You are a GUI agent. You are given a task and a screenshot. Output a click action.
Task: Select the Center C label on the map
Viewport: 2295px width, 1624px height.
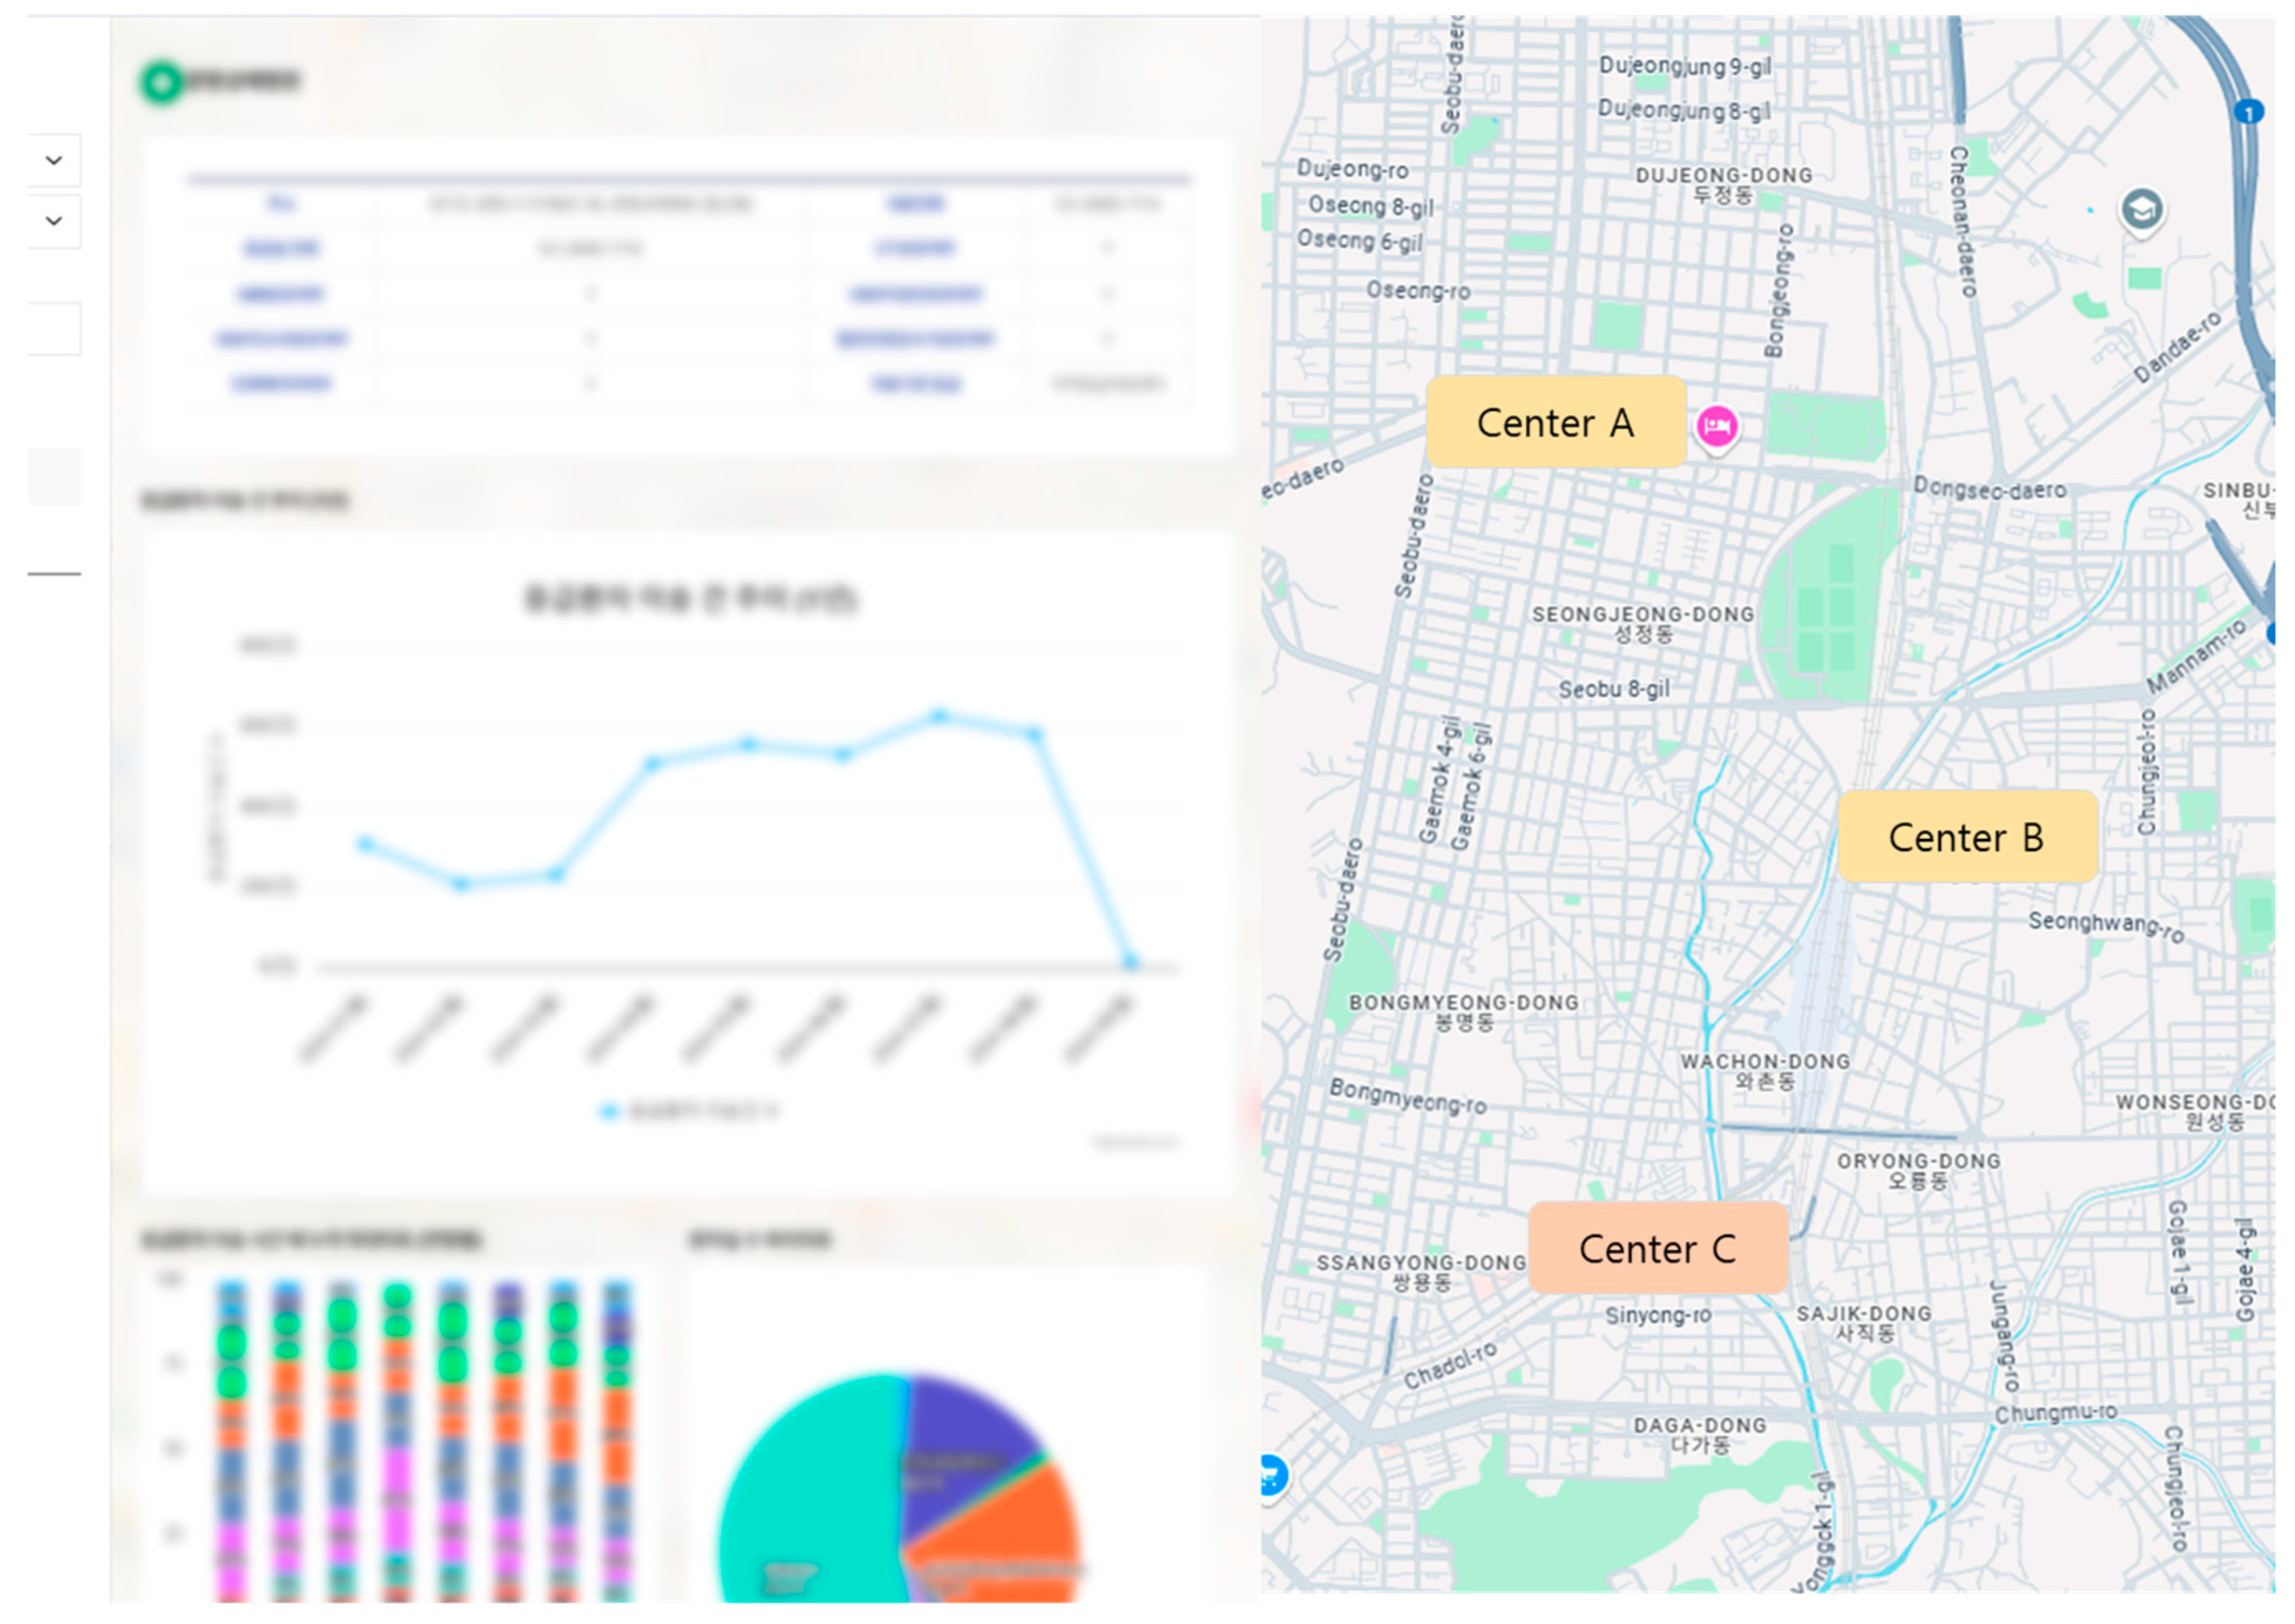coord(1657,1249)
